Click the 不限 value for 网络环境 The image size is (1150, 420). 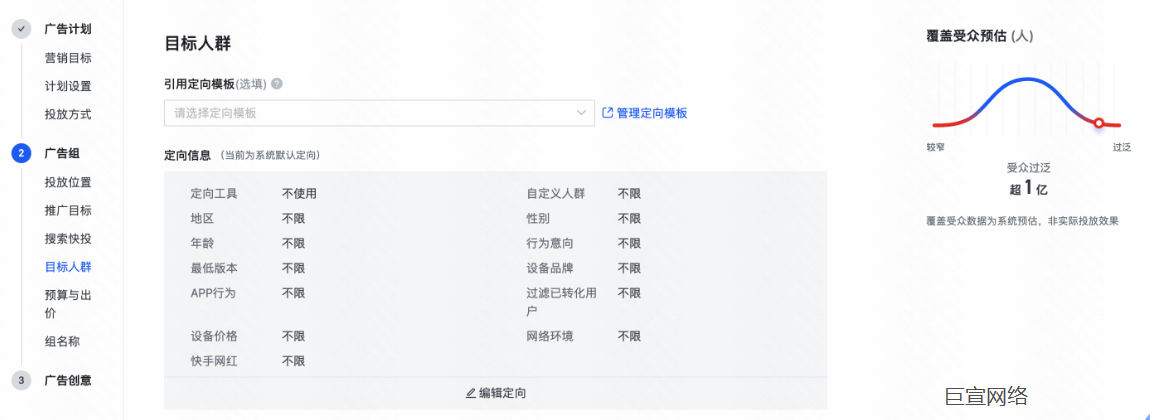click(629, 336)
